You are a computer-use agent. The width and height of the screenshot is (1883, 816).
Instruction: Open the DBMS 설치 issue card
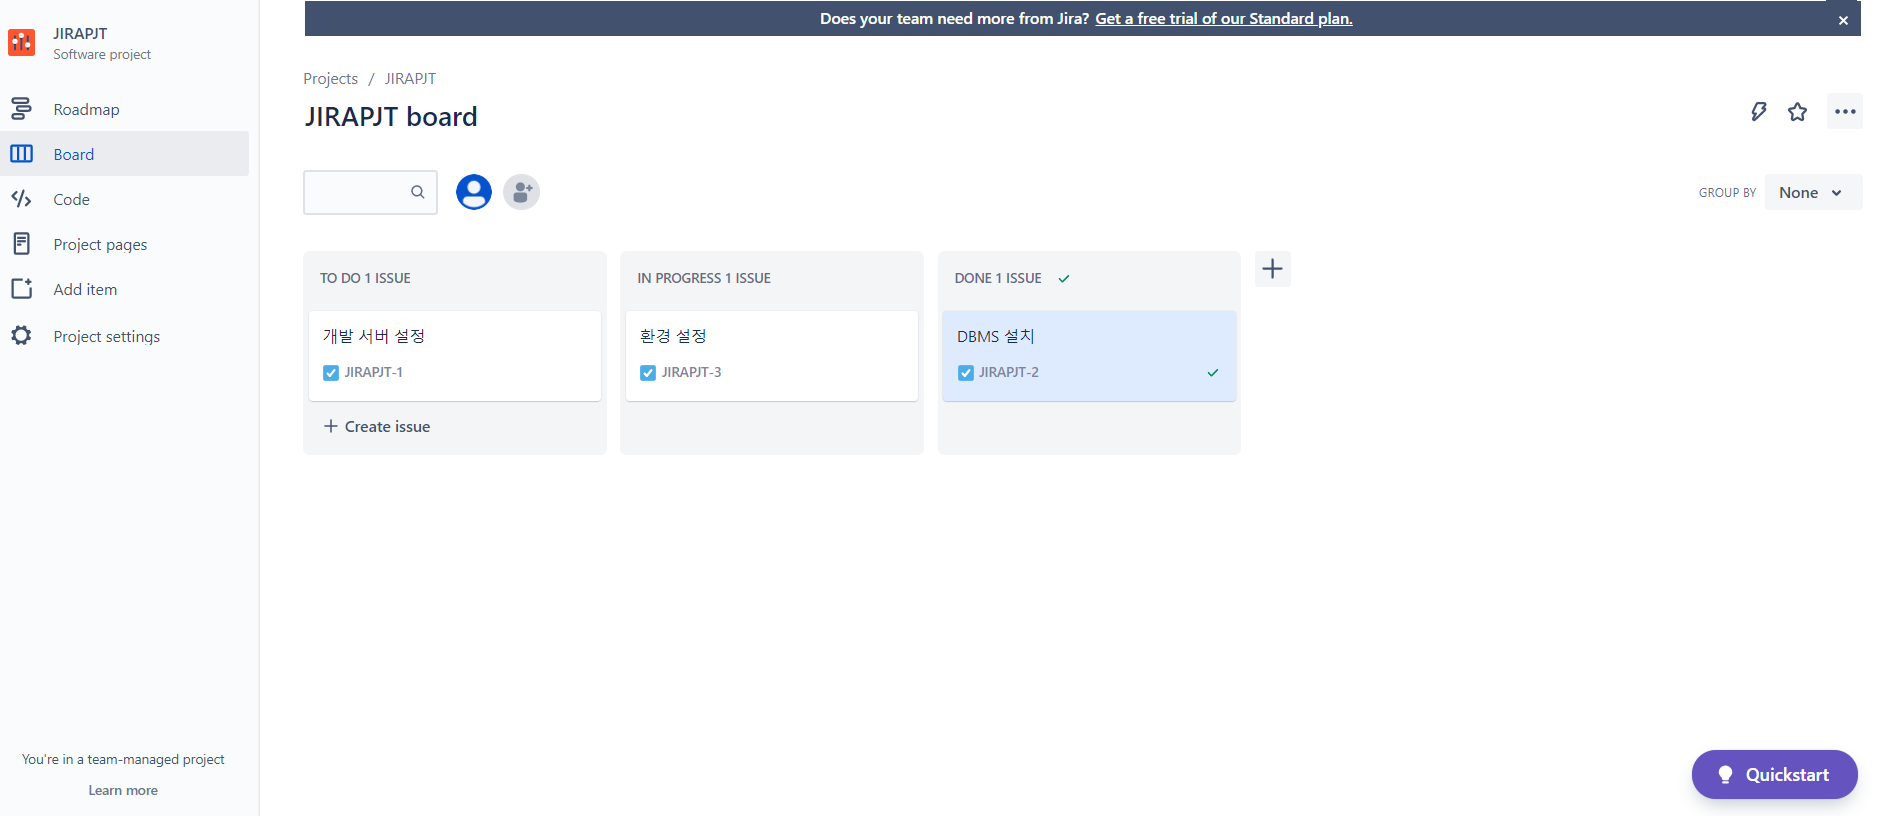coord(1089,355)
